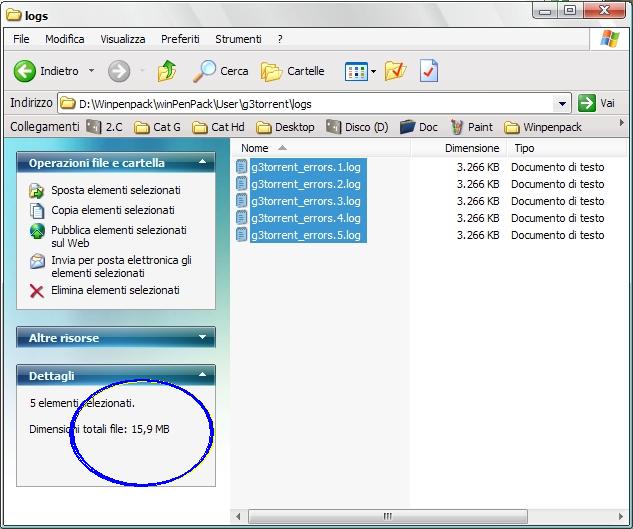Image resolution: width=633 pixels, height=529 pixels.
Task: Open the Winpenpack folder link
Action: [543, 127]
